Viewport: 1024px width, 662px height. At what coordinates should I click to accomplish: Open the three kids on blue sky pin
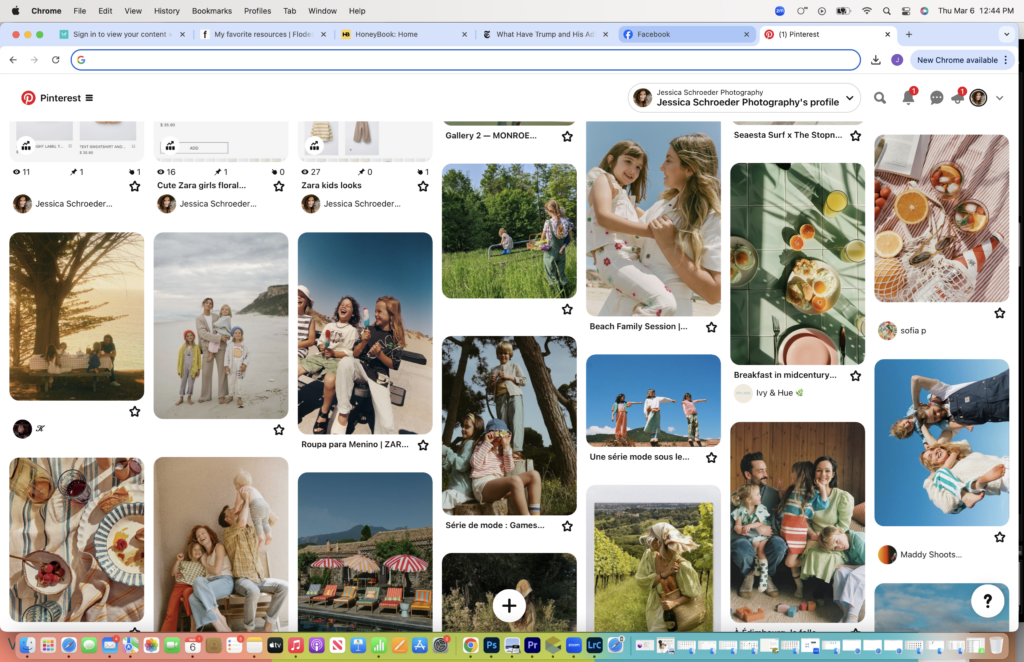[x=653, y=400]
